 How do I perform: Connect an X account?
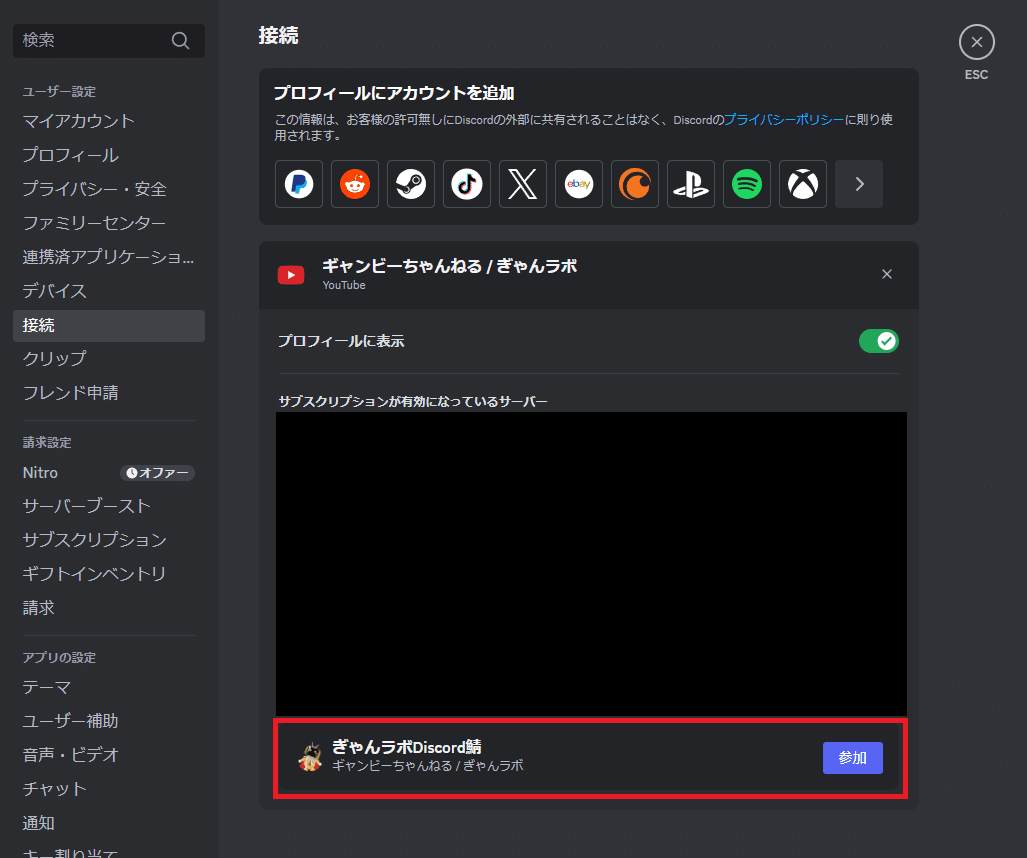[523, 184]
